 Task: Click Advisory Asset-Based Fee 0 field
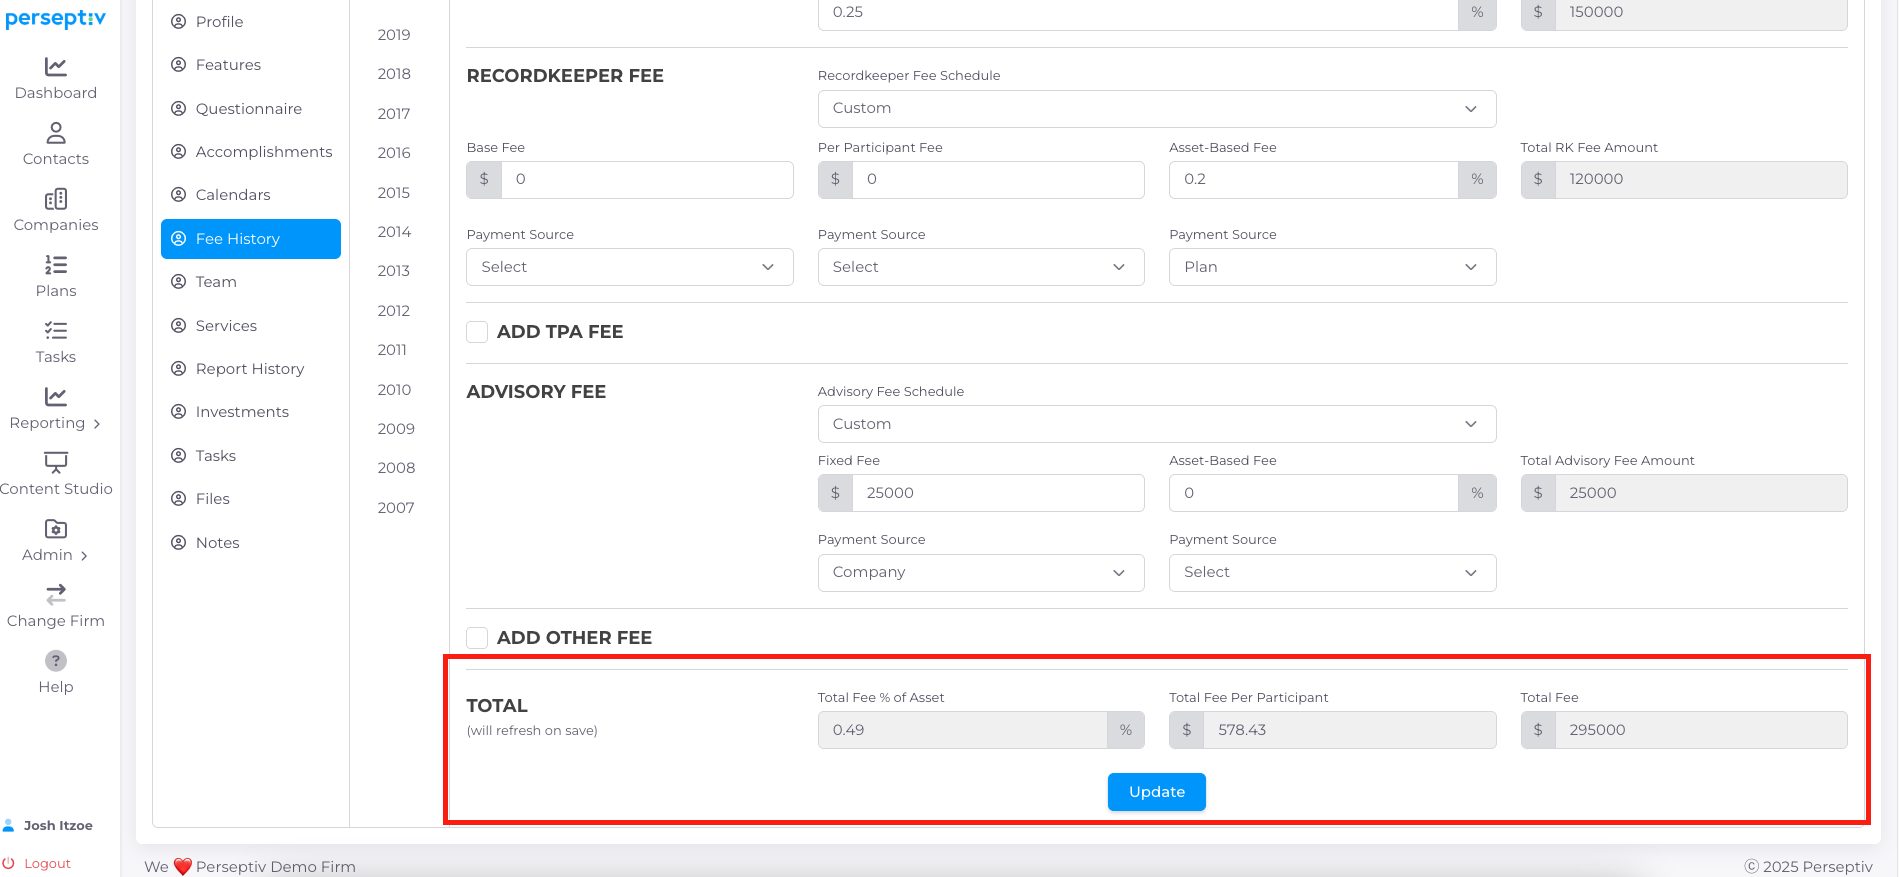click(x=1313, y=493)
